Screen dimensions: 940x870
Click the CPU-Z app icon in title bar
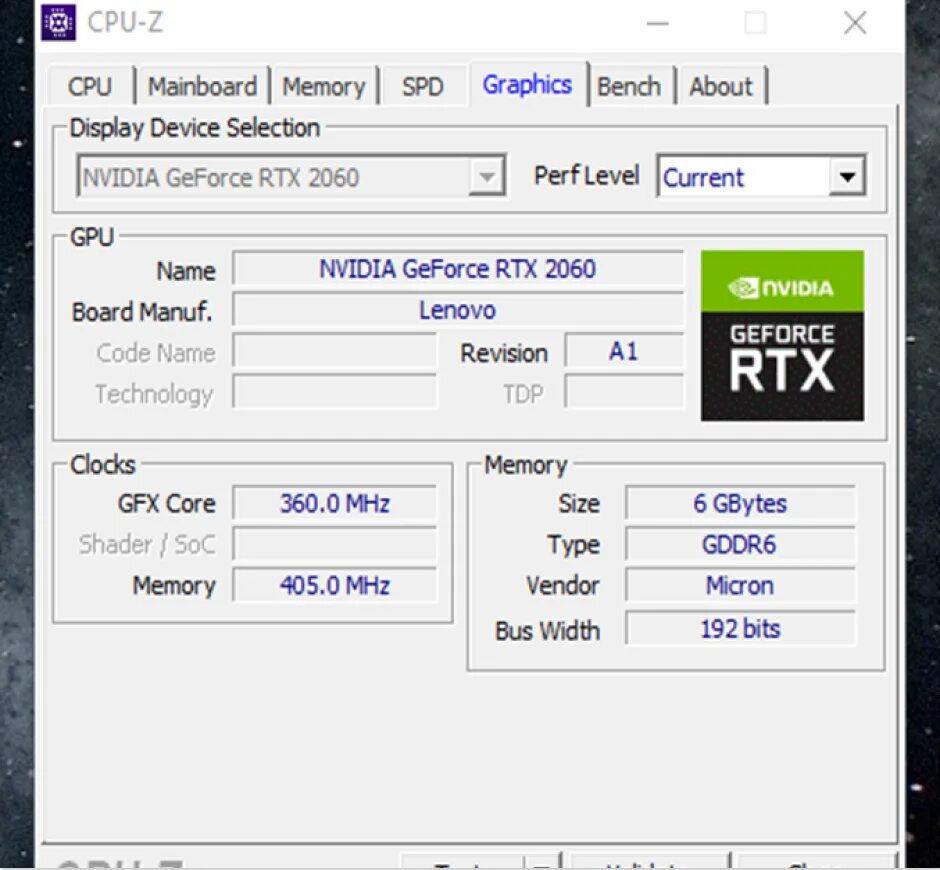click(58, 23)
